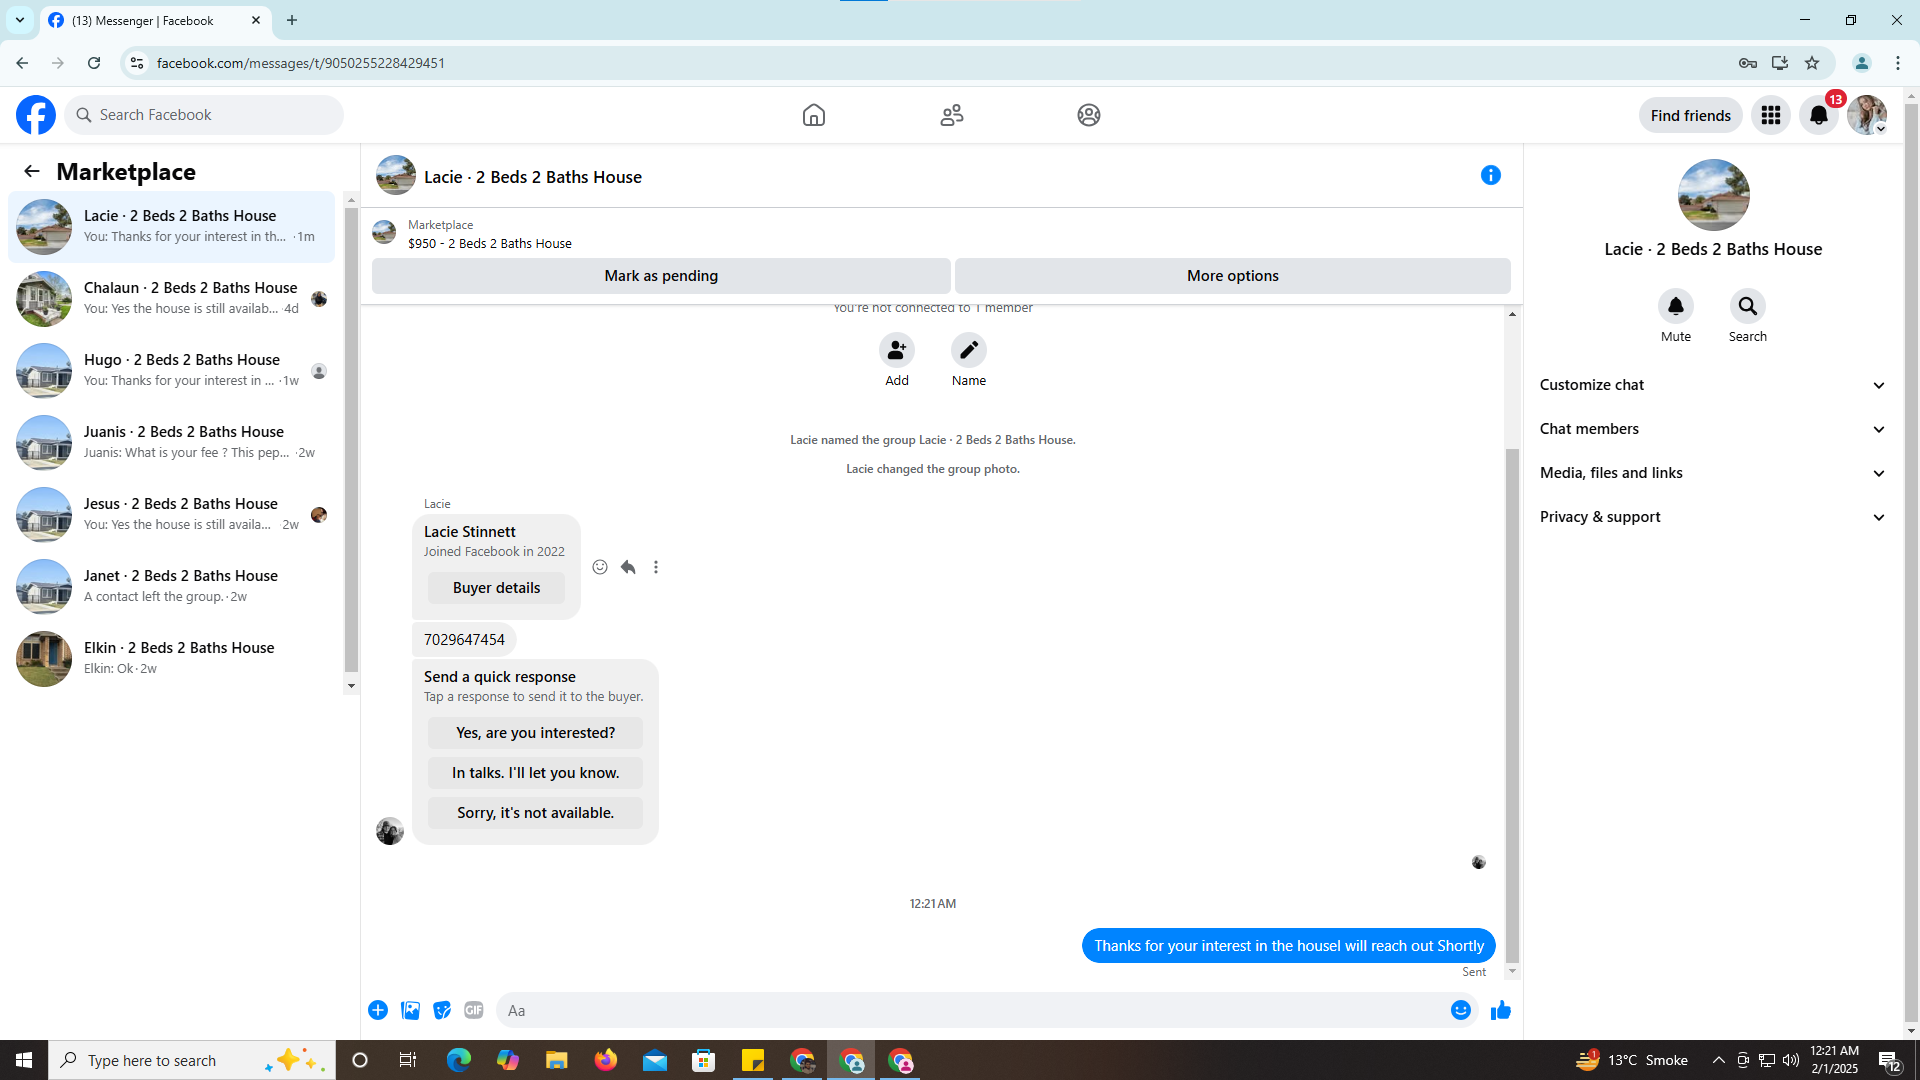Viewport: 1920px width, 1080px height.
Task: Click the chat list scrollbar
Action: [351, 440]
